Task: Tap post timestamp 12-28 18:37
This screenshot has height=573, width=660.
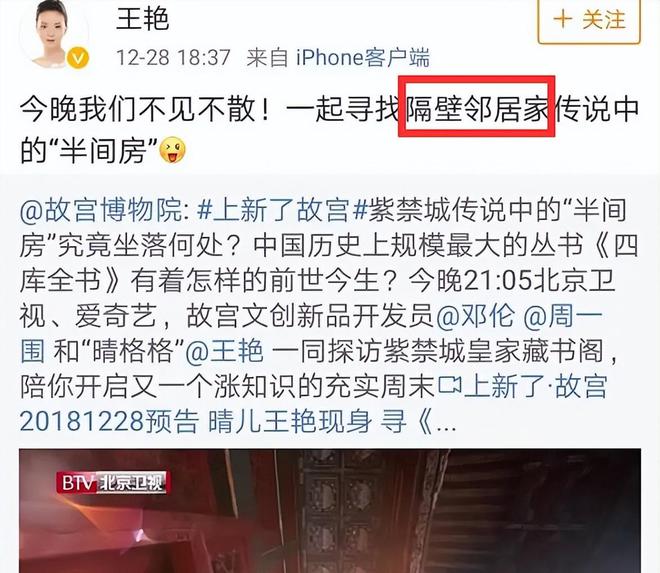Action: (x=173, y=57)
